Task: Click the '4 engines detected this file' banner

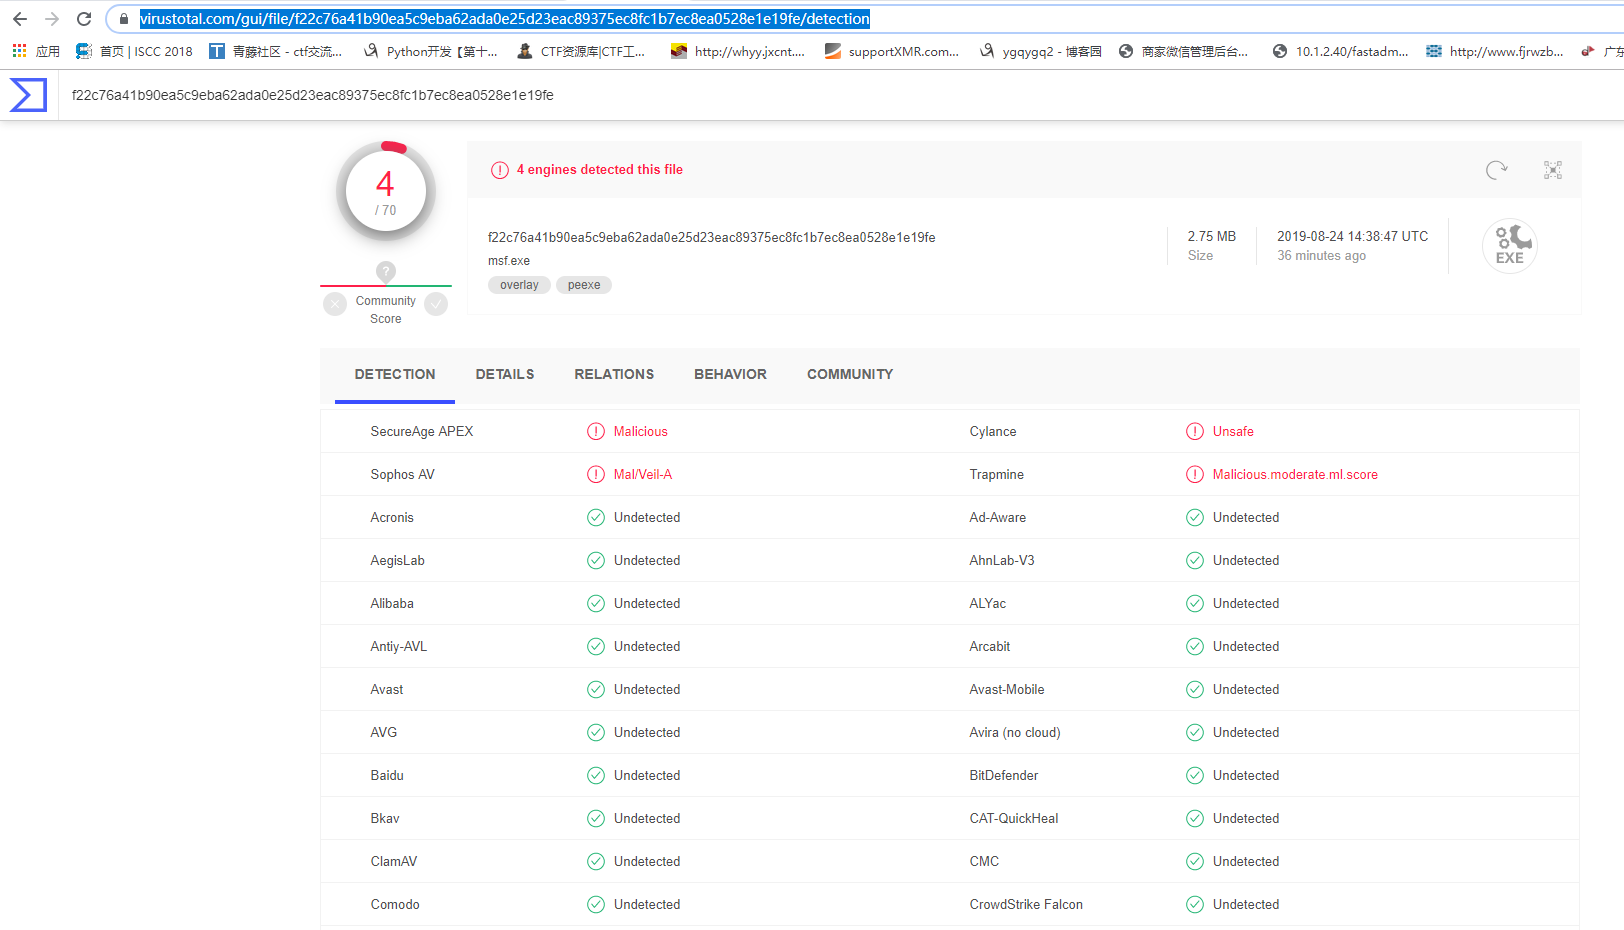Action: click(x=600, y=169)
